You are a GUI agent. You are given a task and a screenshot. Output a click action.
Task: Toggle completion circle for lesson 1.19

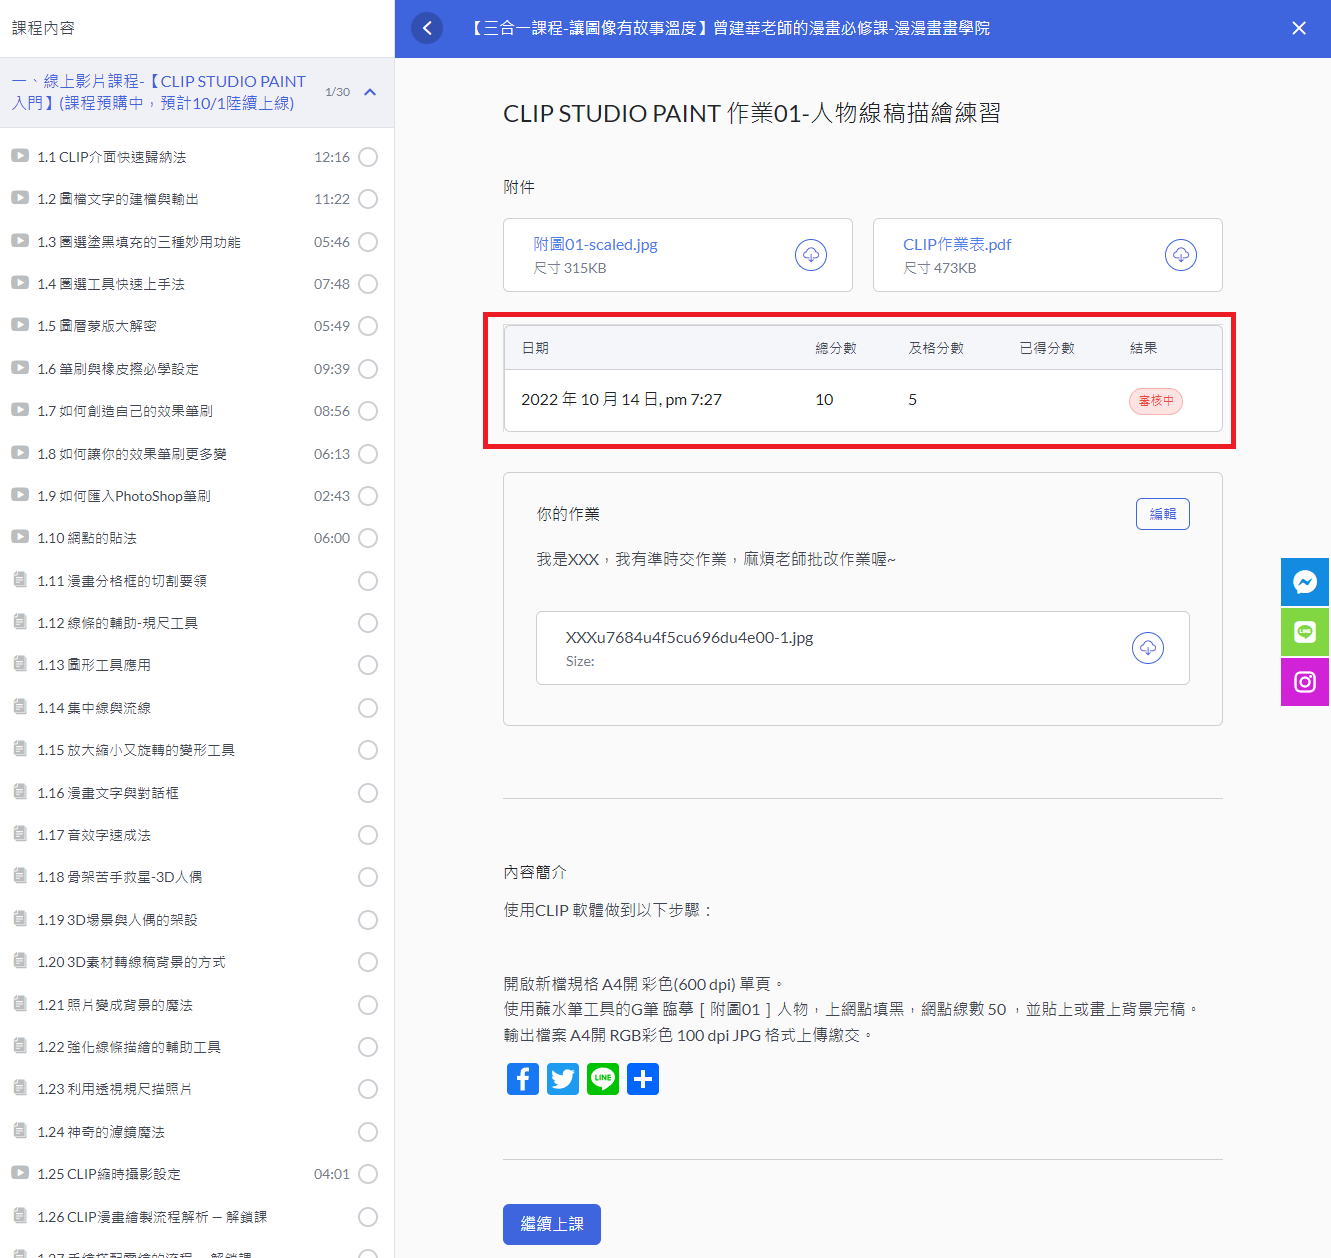[368, 920]
